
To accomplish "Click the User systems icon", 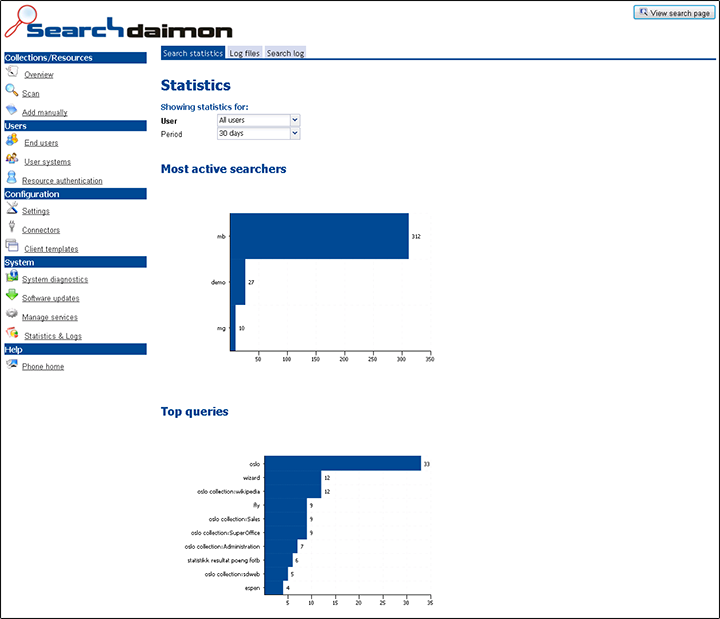I will click(12, 158).
